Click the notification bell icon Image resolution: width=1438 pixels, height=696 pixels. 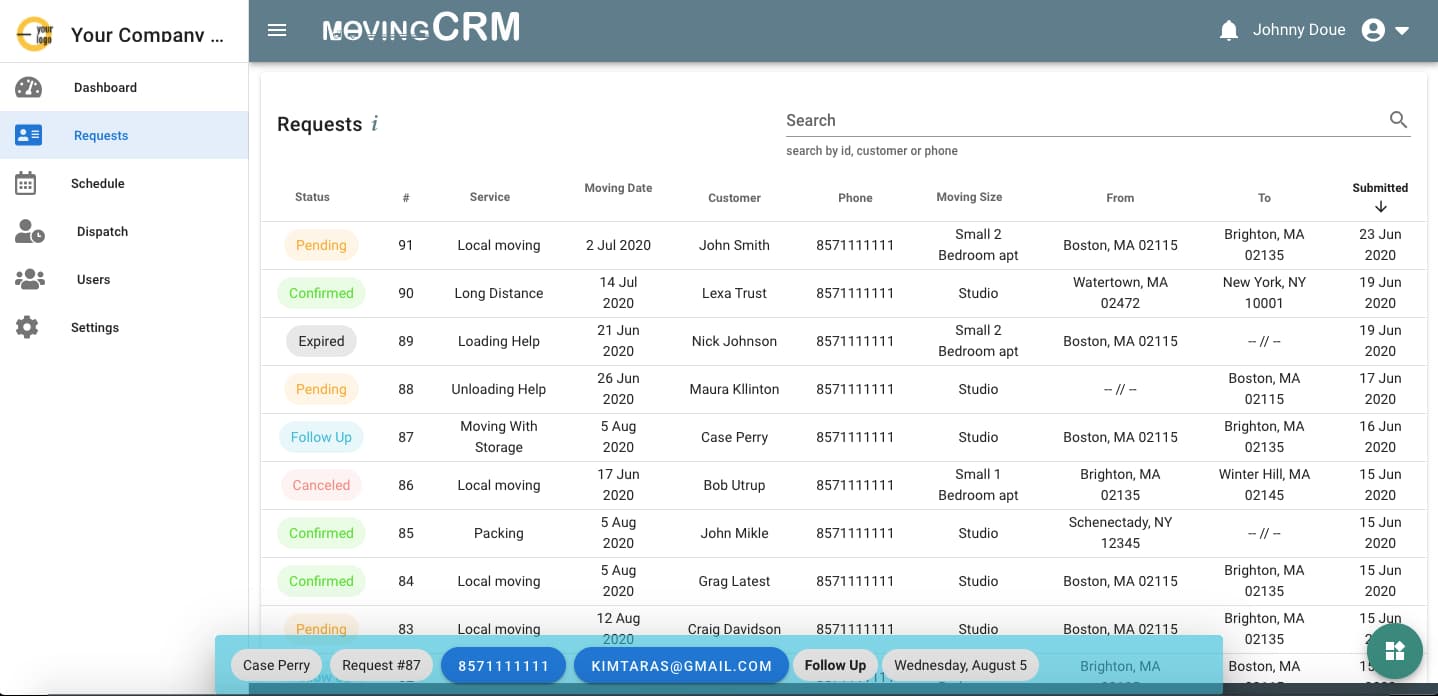1229,30
